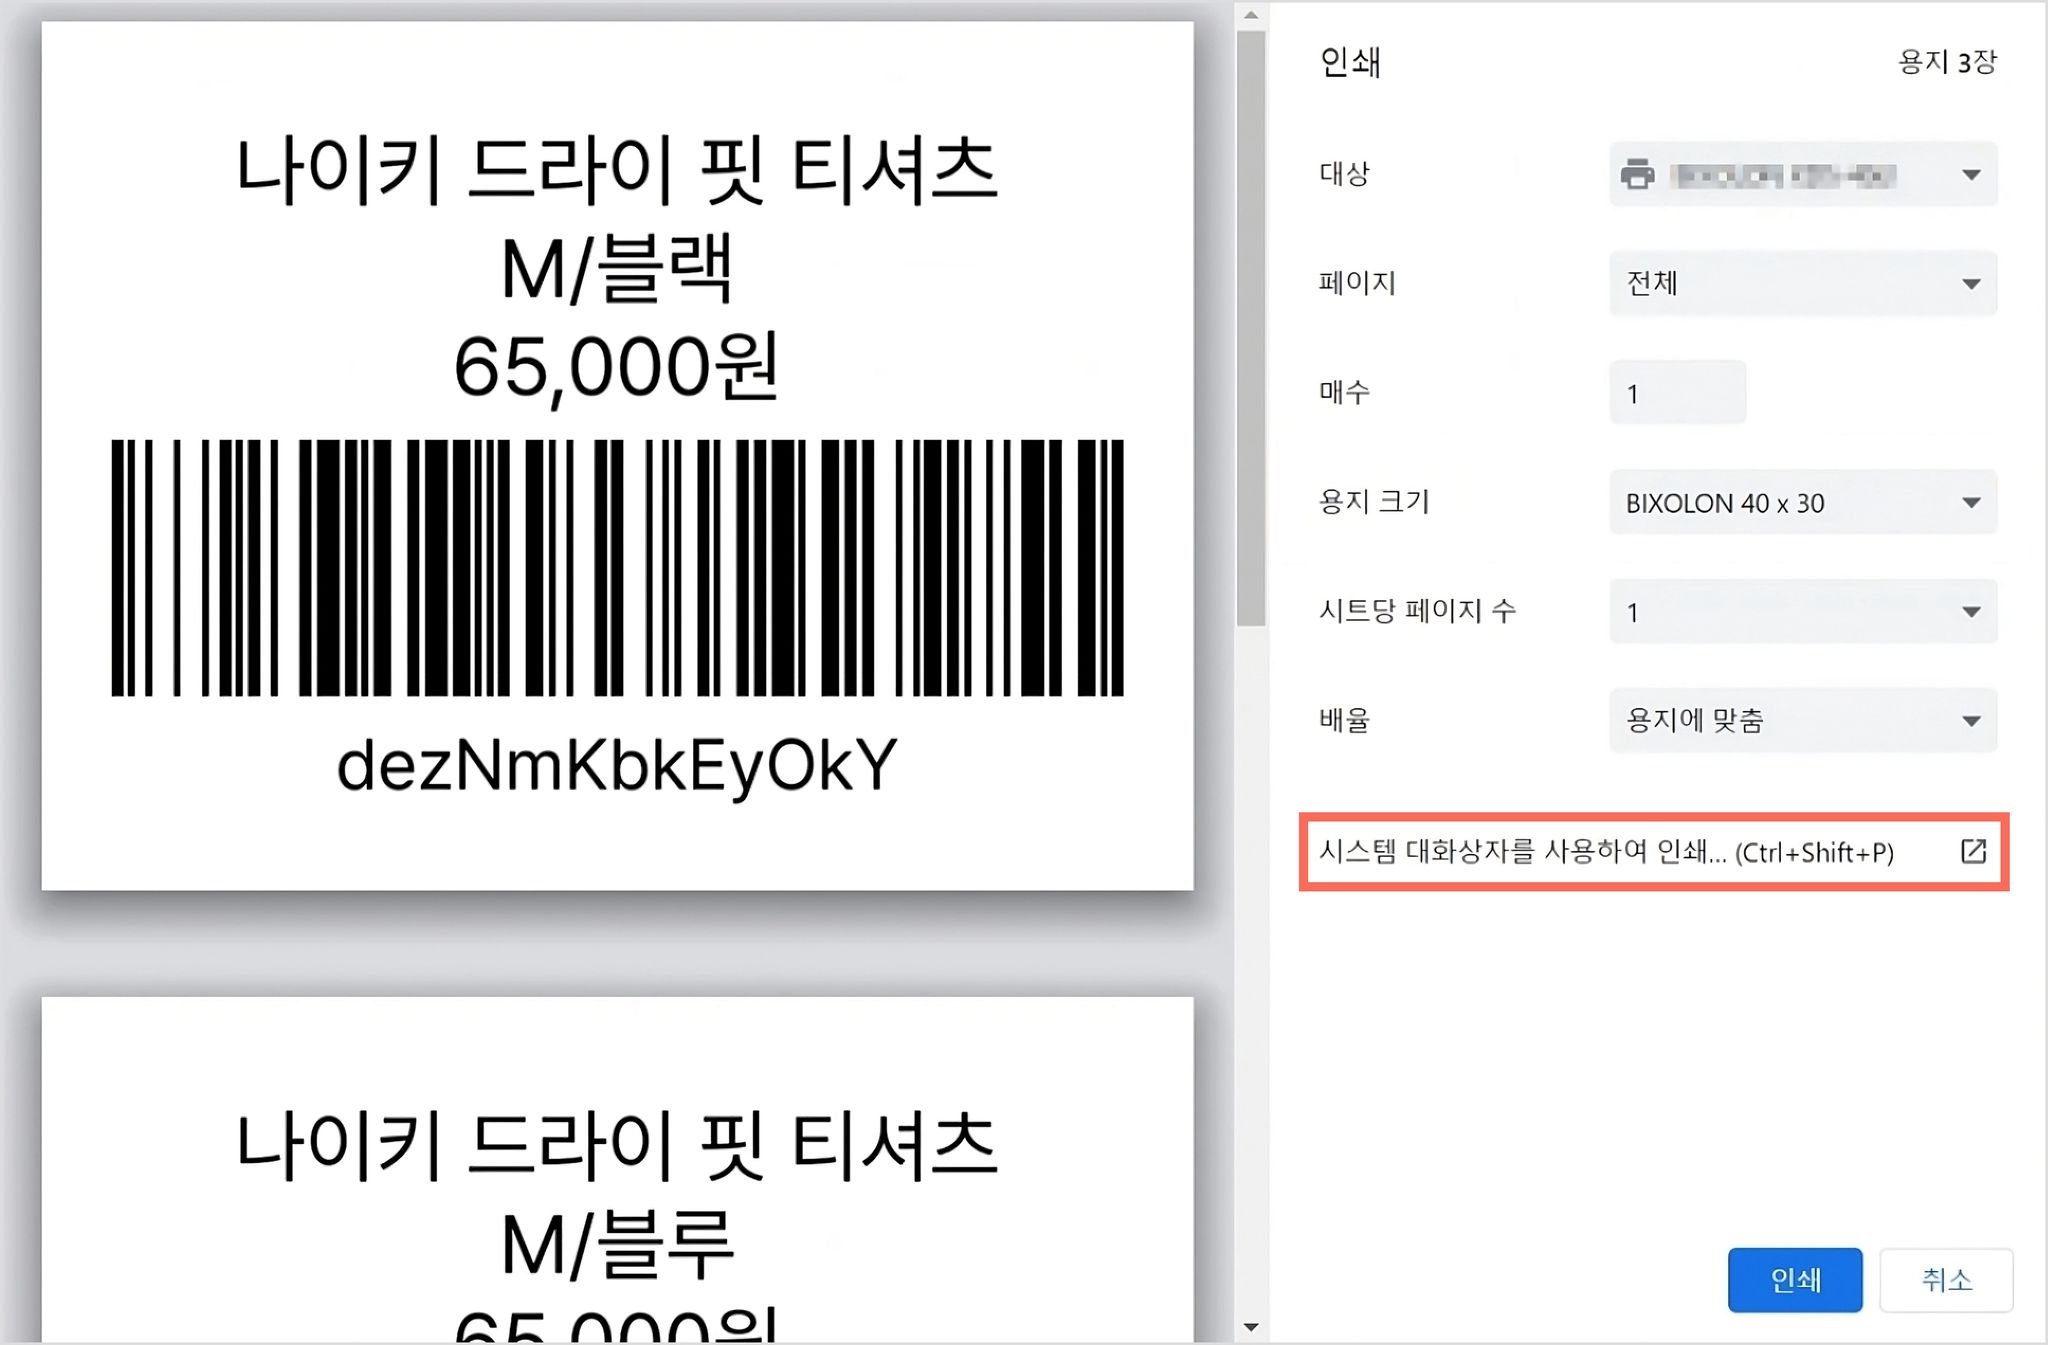Open the 배율 dropdown showing 용지에 맞춤

1803,720
